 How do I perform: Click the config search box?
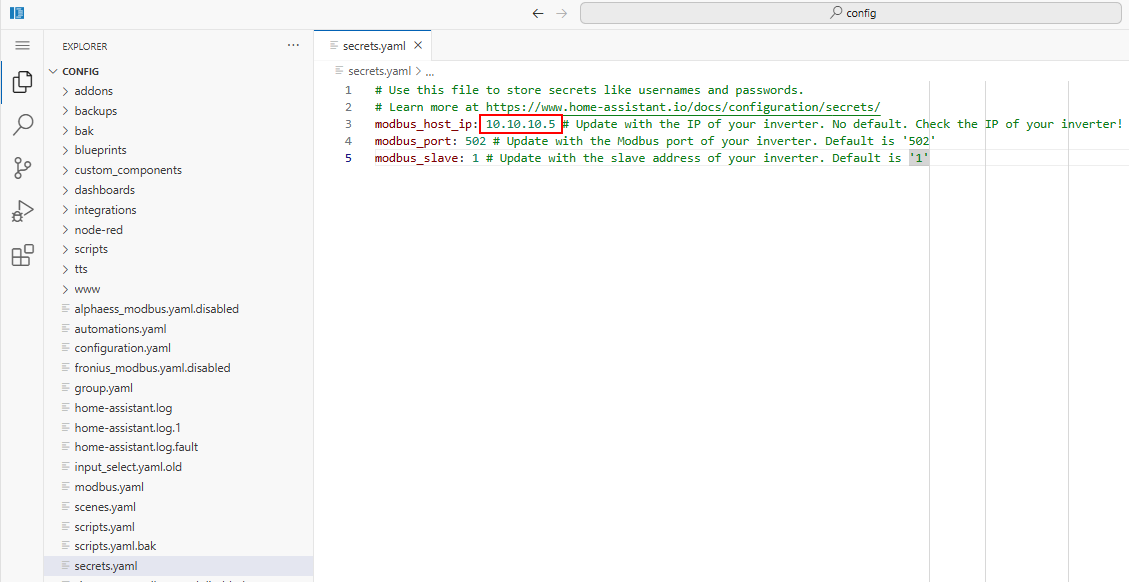850,13
